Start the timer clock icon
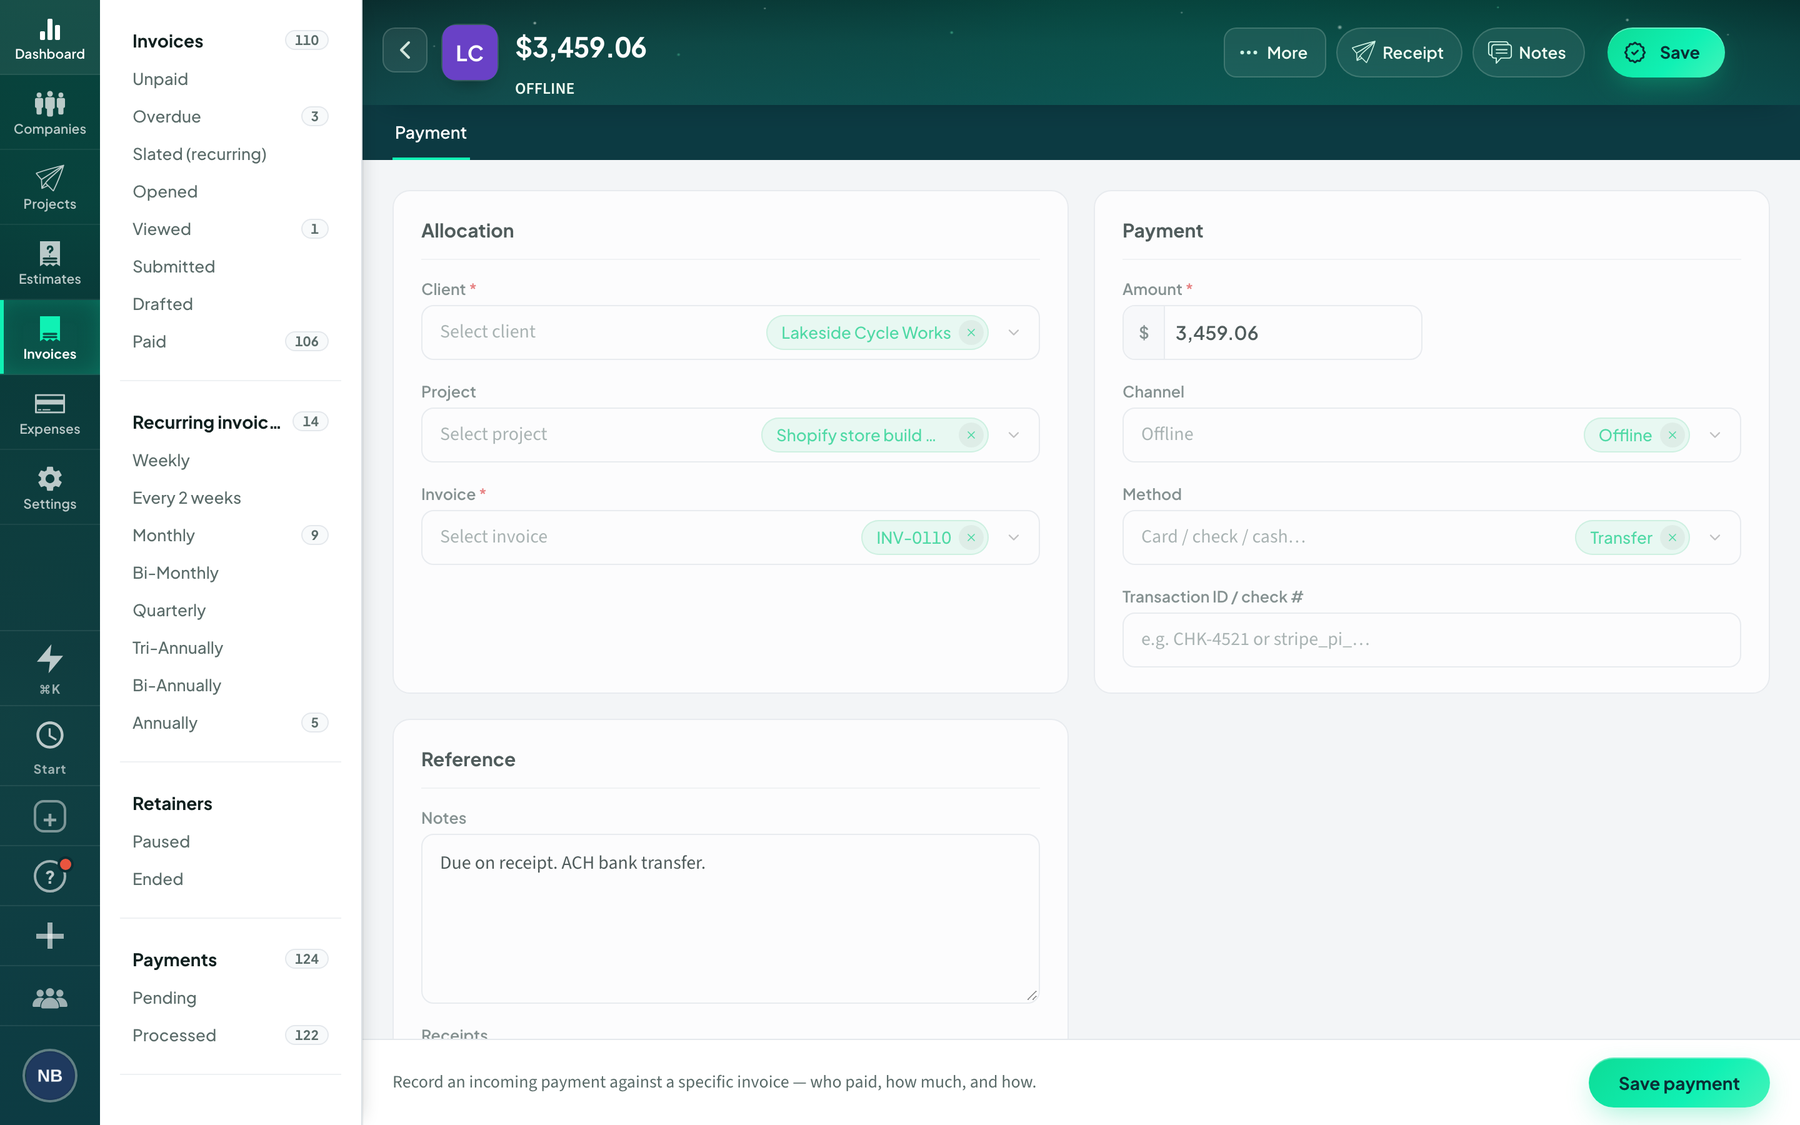Screen dimensions: 1800x1125 pyautogui.click(x=49, y=747)
